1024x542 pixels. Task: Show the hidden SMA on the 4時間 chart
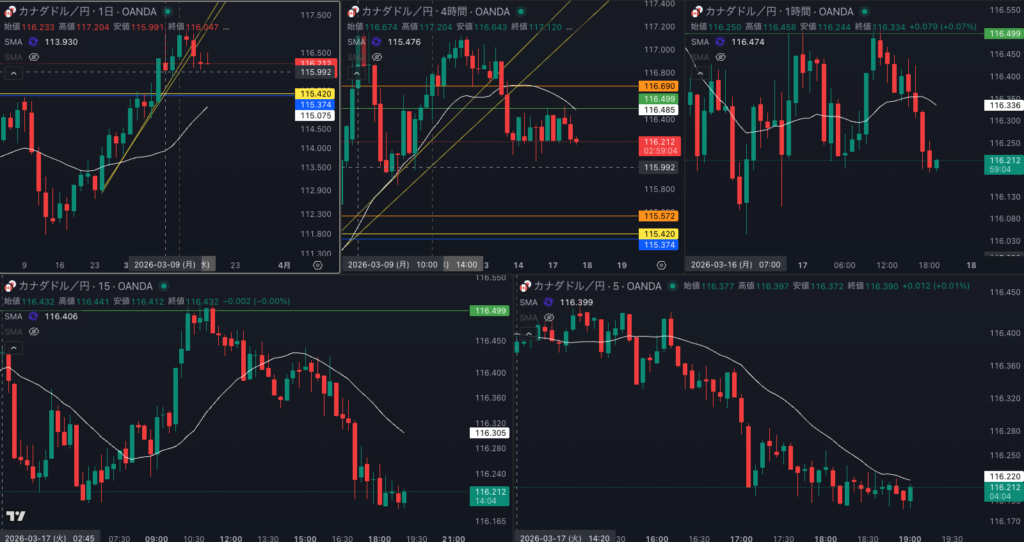pos(376,57)
